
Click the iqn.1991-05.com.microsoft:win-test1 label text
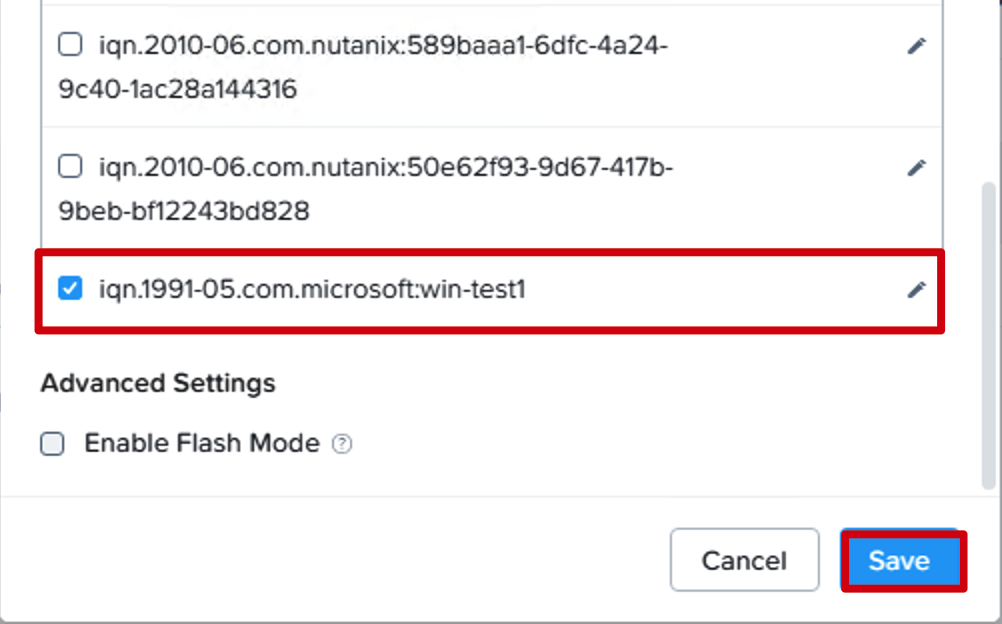pyautogui.click(x=312, y=290)
